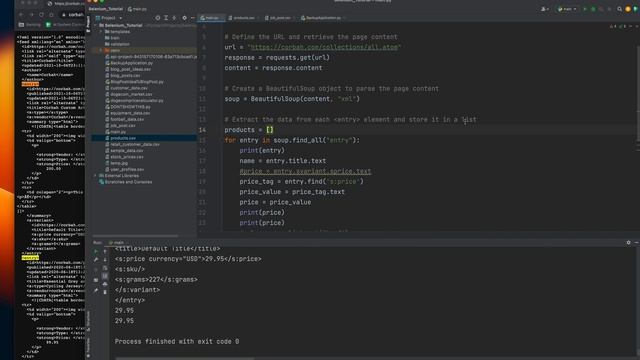Click main.py breadcrumb in navigation bar
Screen dimensions: 640x360
[138, 9]
